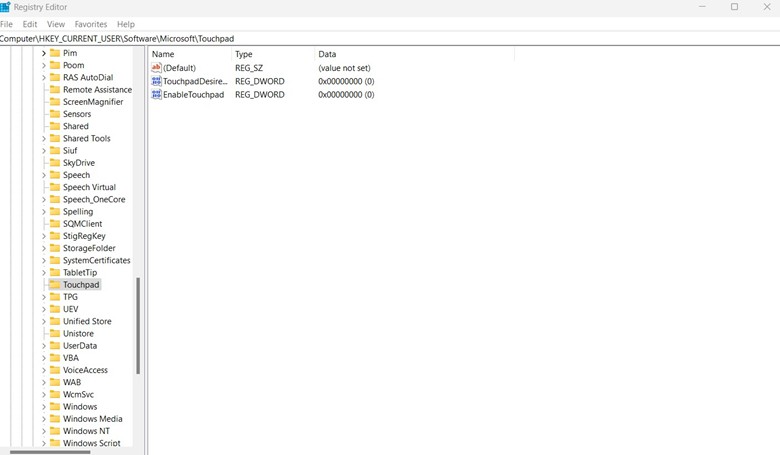Image resolution: width=780 pixels, height=455 pixels.
Task: Expand the Siuf key
Action: (x=44, y=150)
